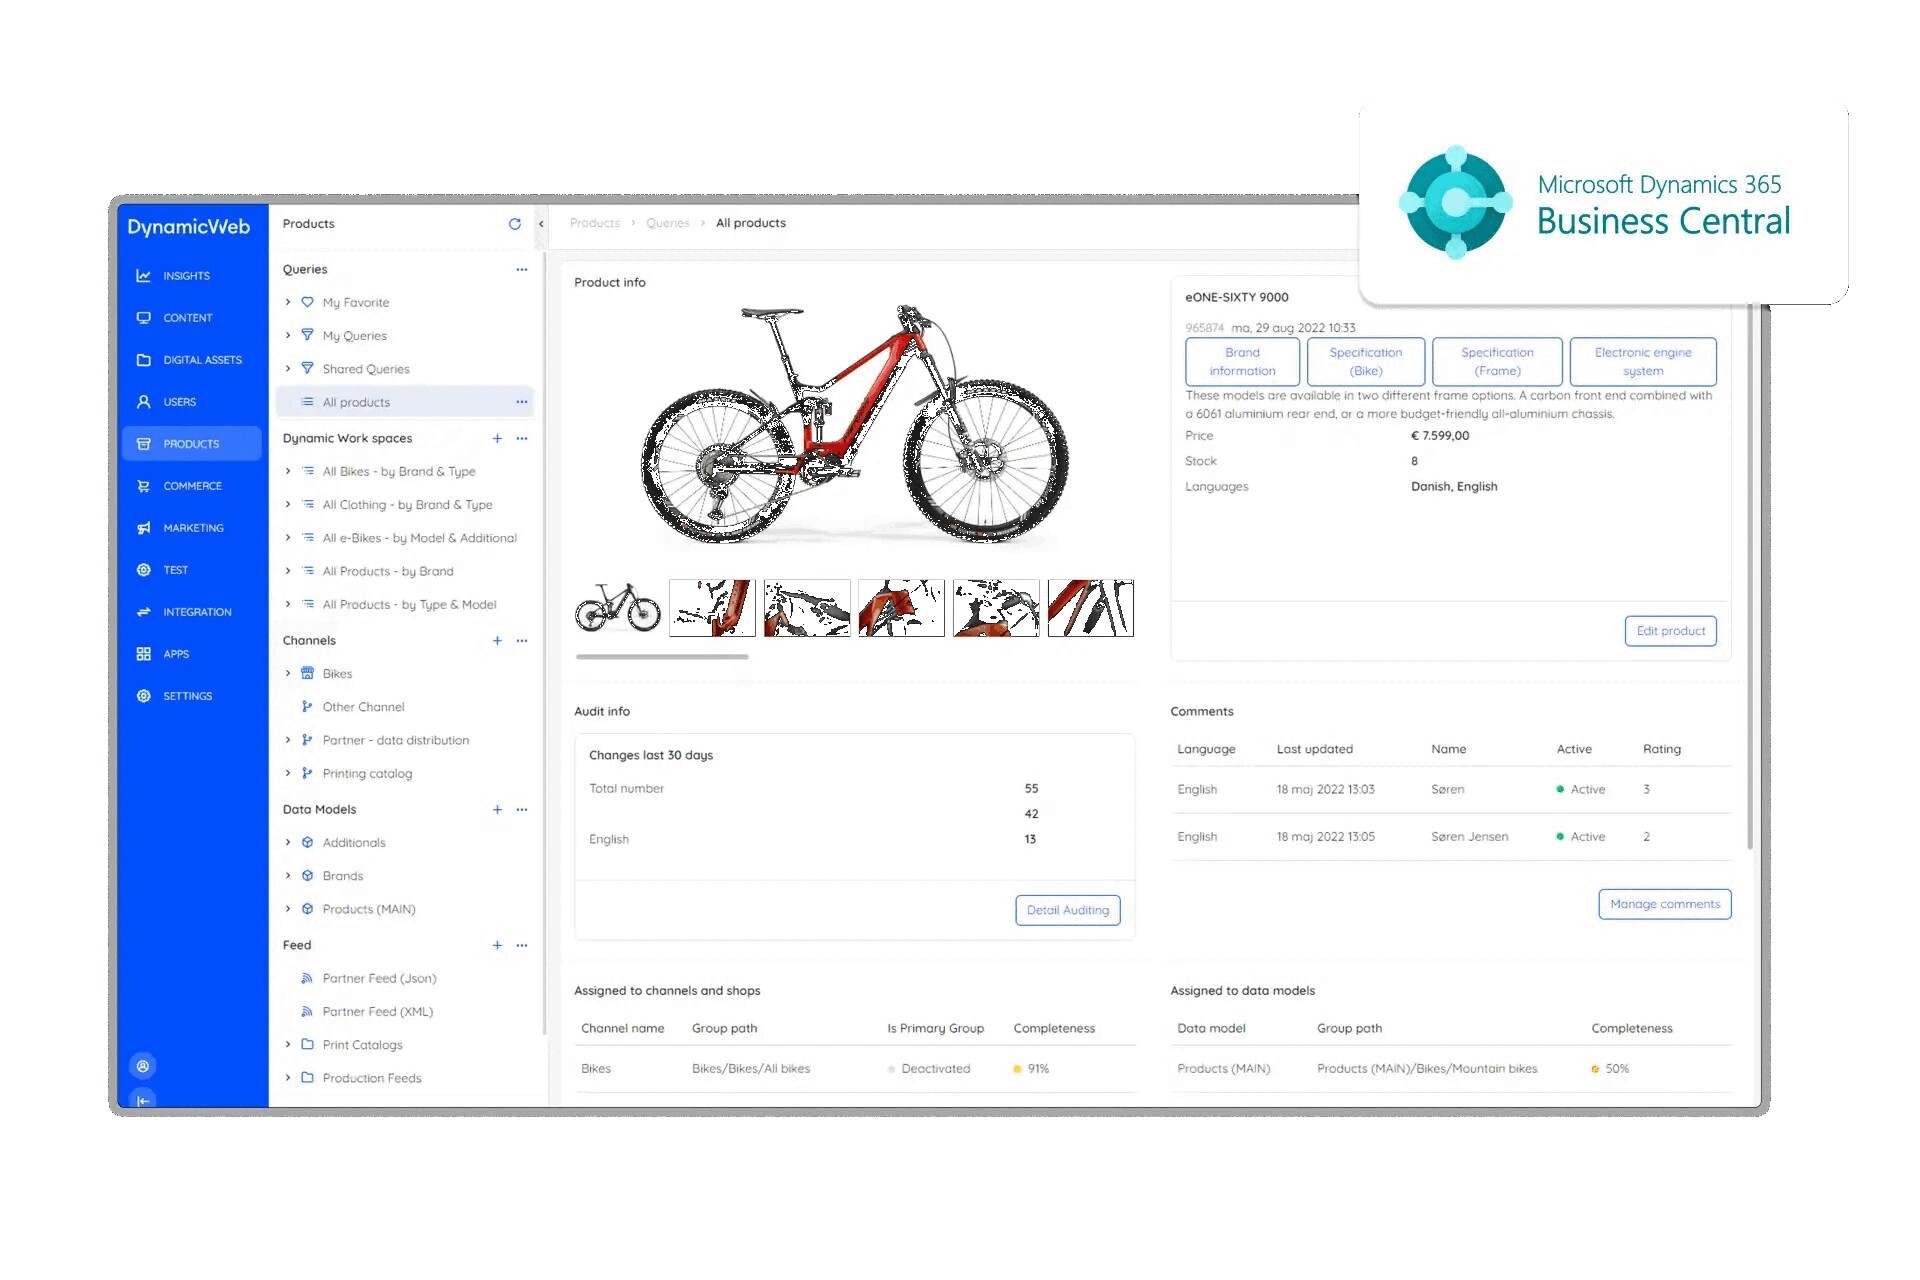Click Manage comments button

coord(1664,904)
